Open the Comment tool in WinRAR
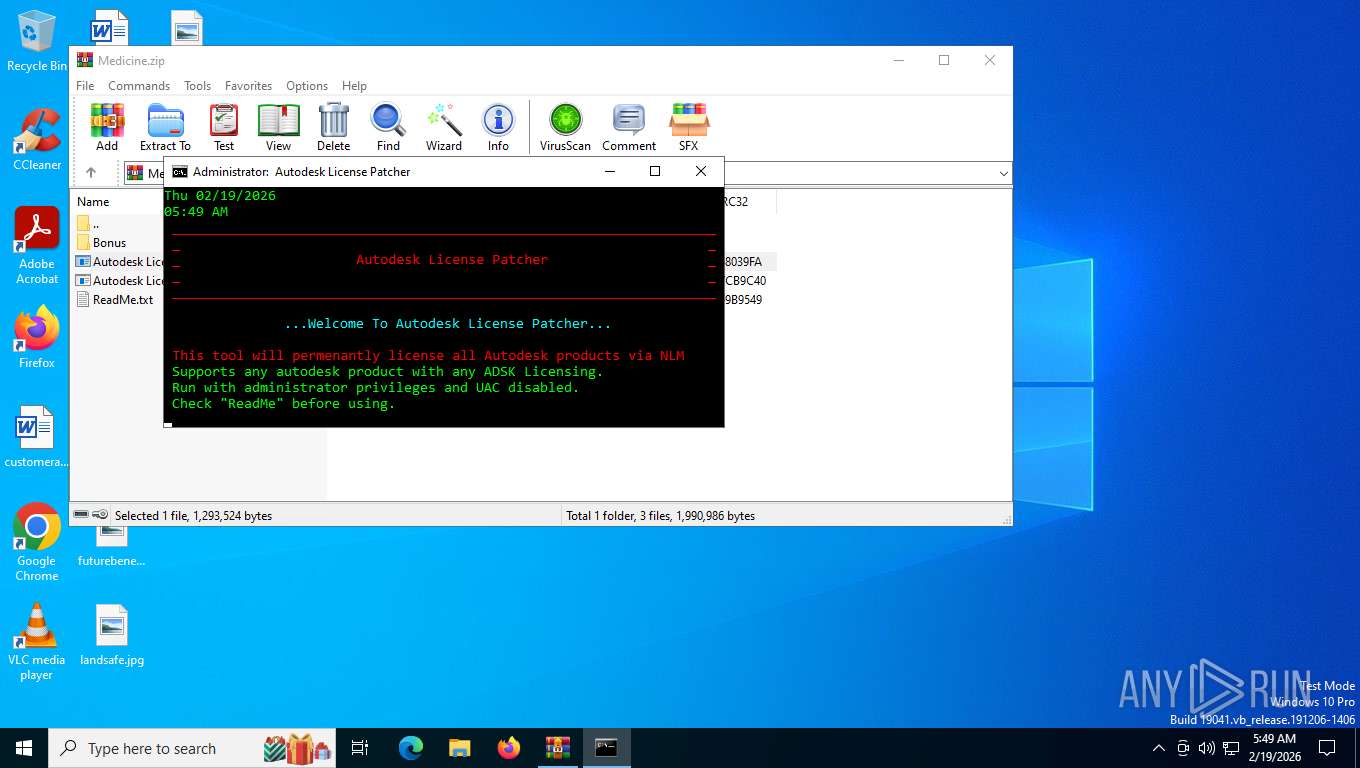Viewport: 1360px width, 768px height. click(629, 127)
